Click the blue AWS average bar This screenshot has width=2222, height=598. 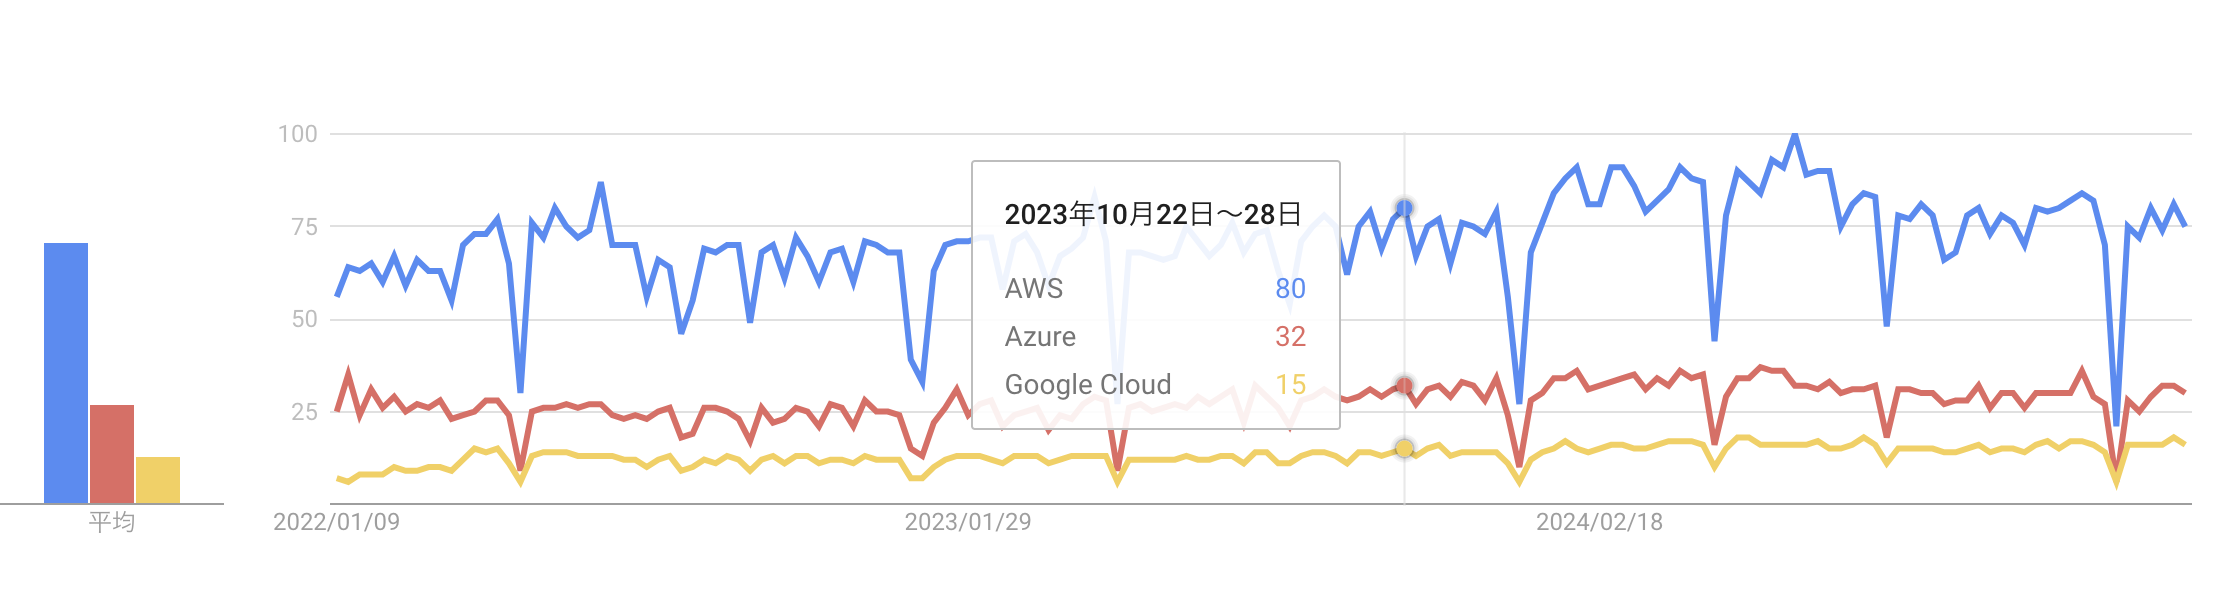pos(66,373)
